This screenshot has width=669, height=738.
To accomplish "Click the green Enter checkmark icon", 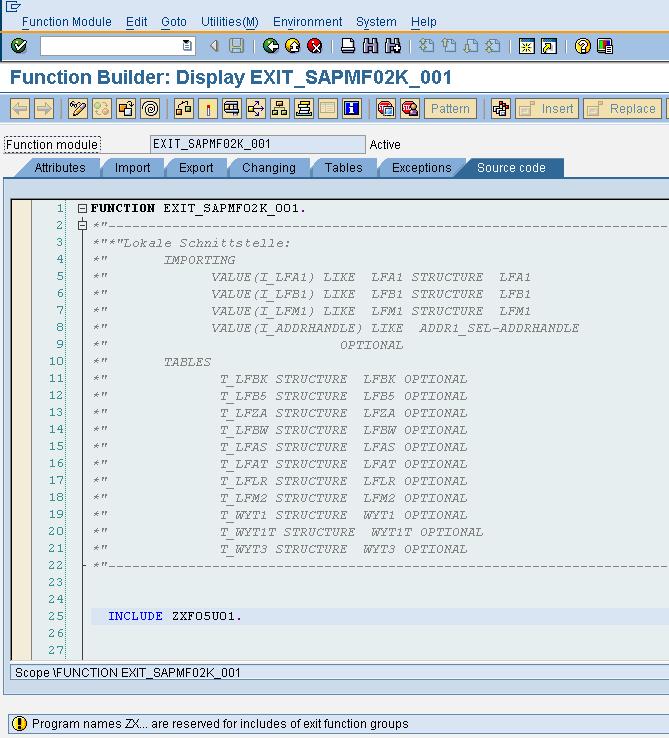I will [19, 46].
